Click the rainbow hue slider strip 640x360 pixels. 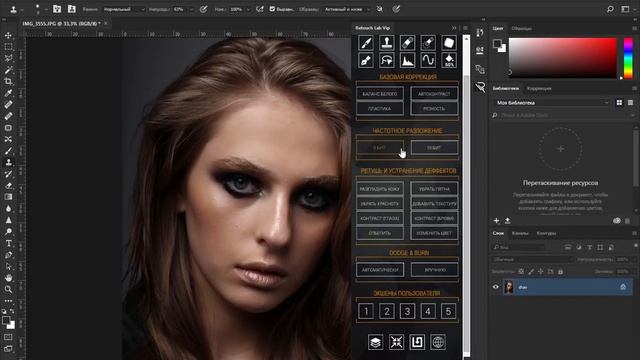point(628,58)
